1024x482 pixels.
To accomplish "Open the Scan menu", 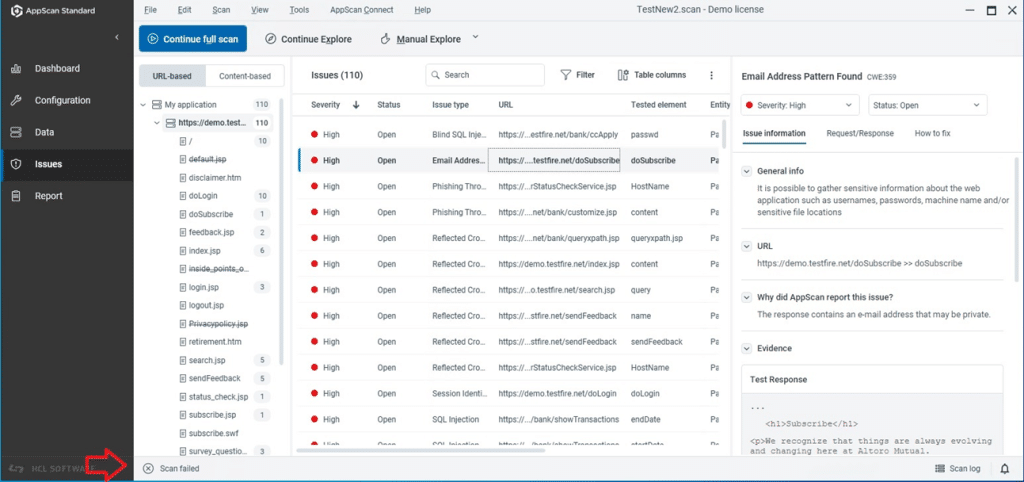I will click(x=221, y=10).
